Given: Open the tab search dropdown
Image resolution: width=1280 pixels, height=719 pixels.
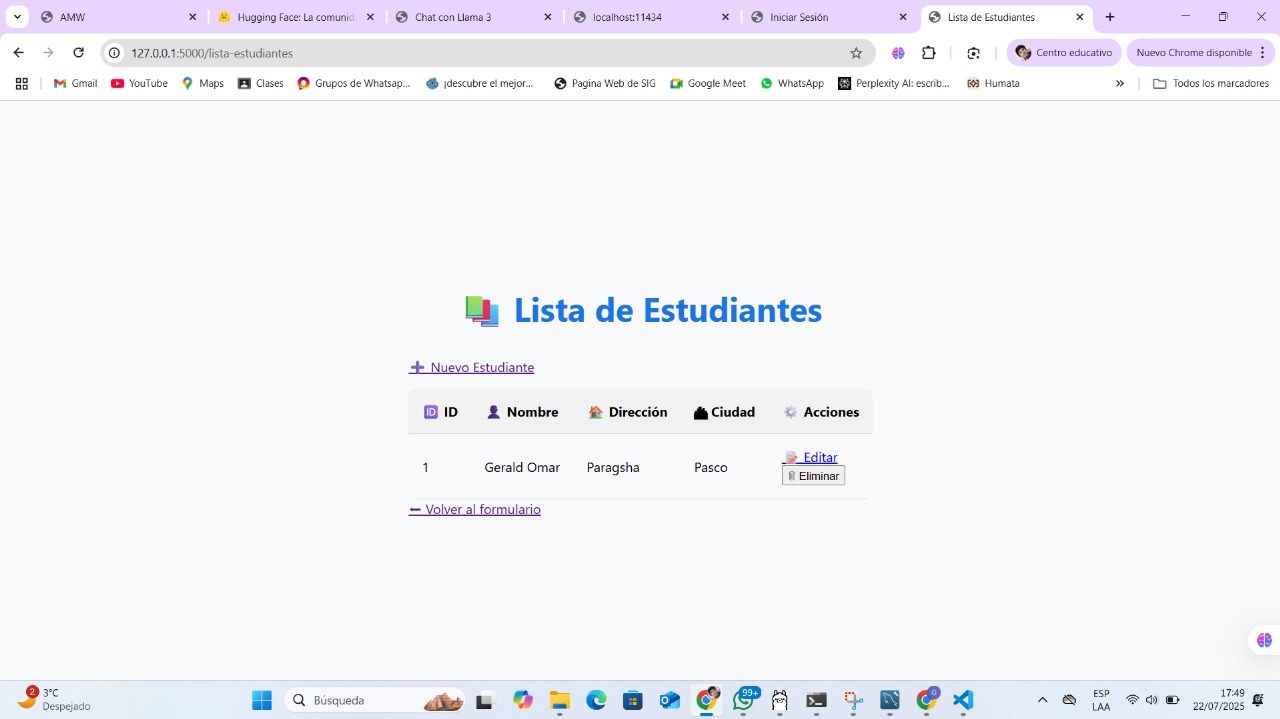Looking at the screenshot, I should click(x=17, y=17).
